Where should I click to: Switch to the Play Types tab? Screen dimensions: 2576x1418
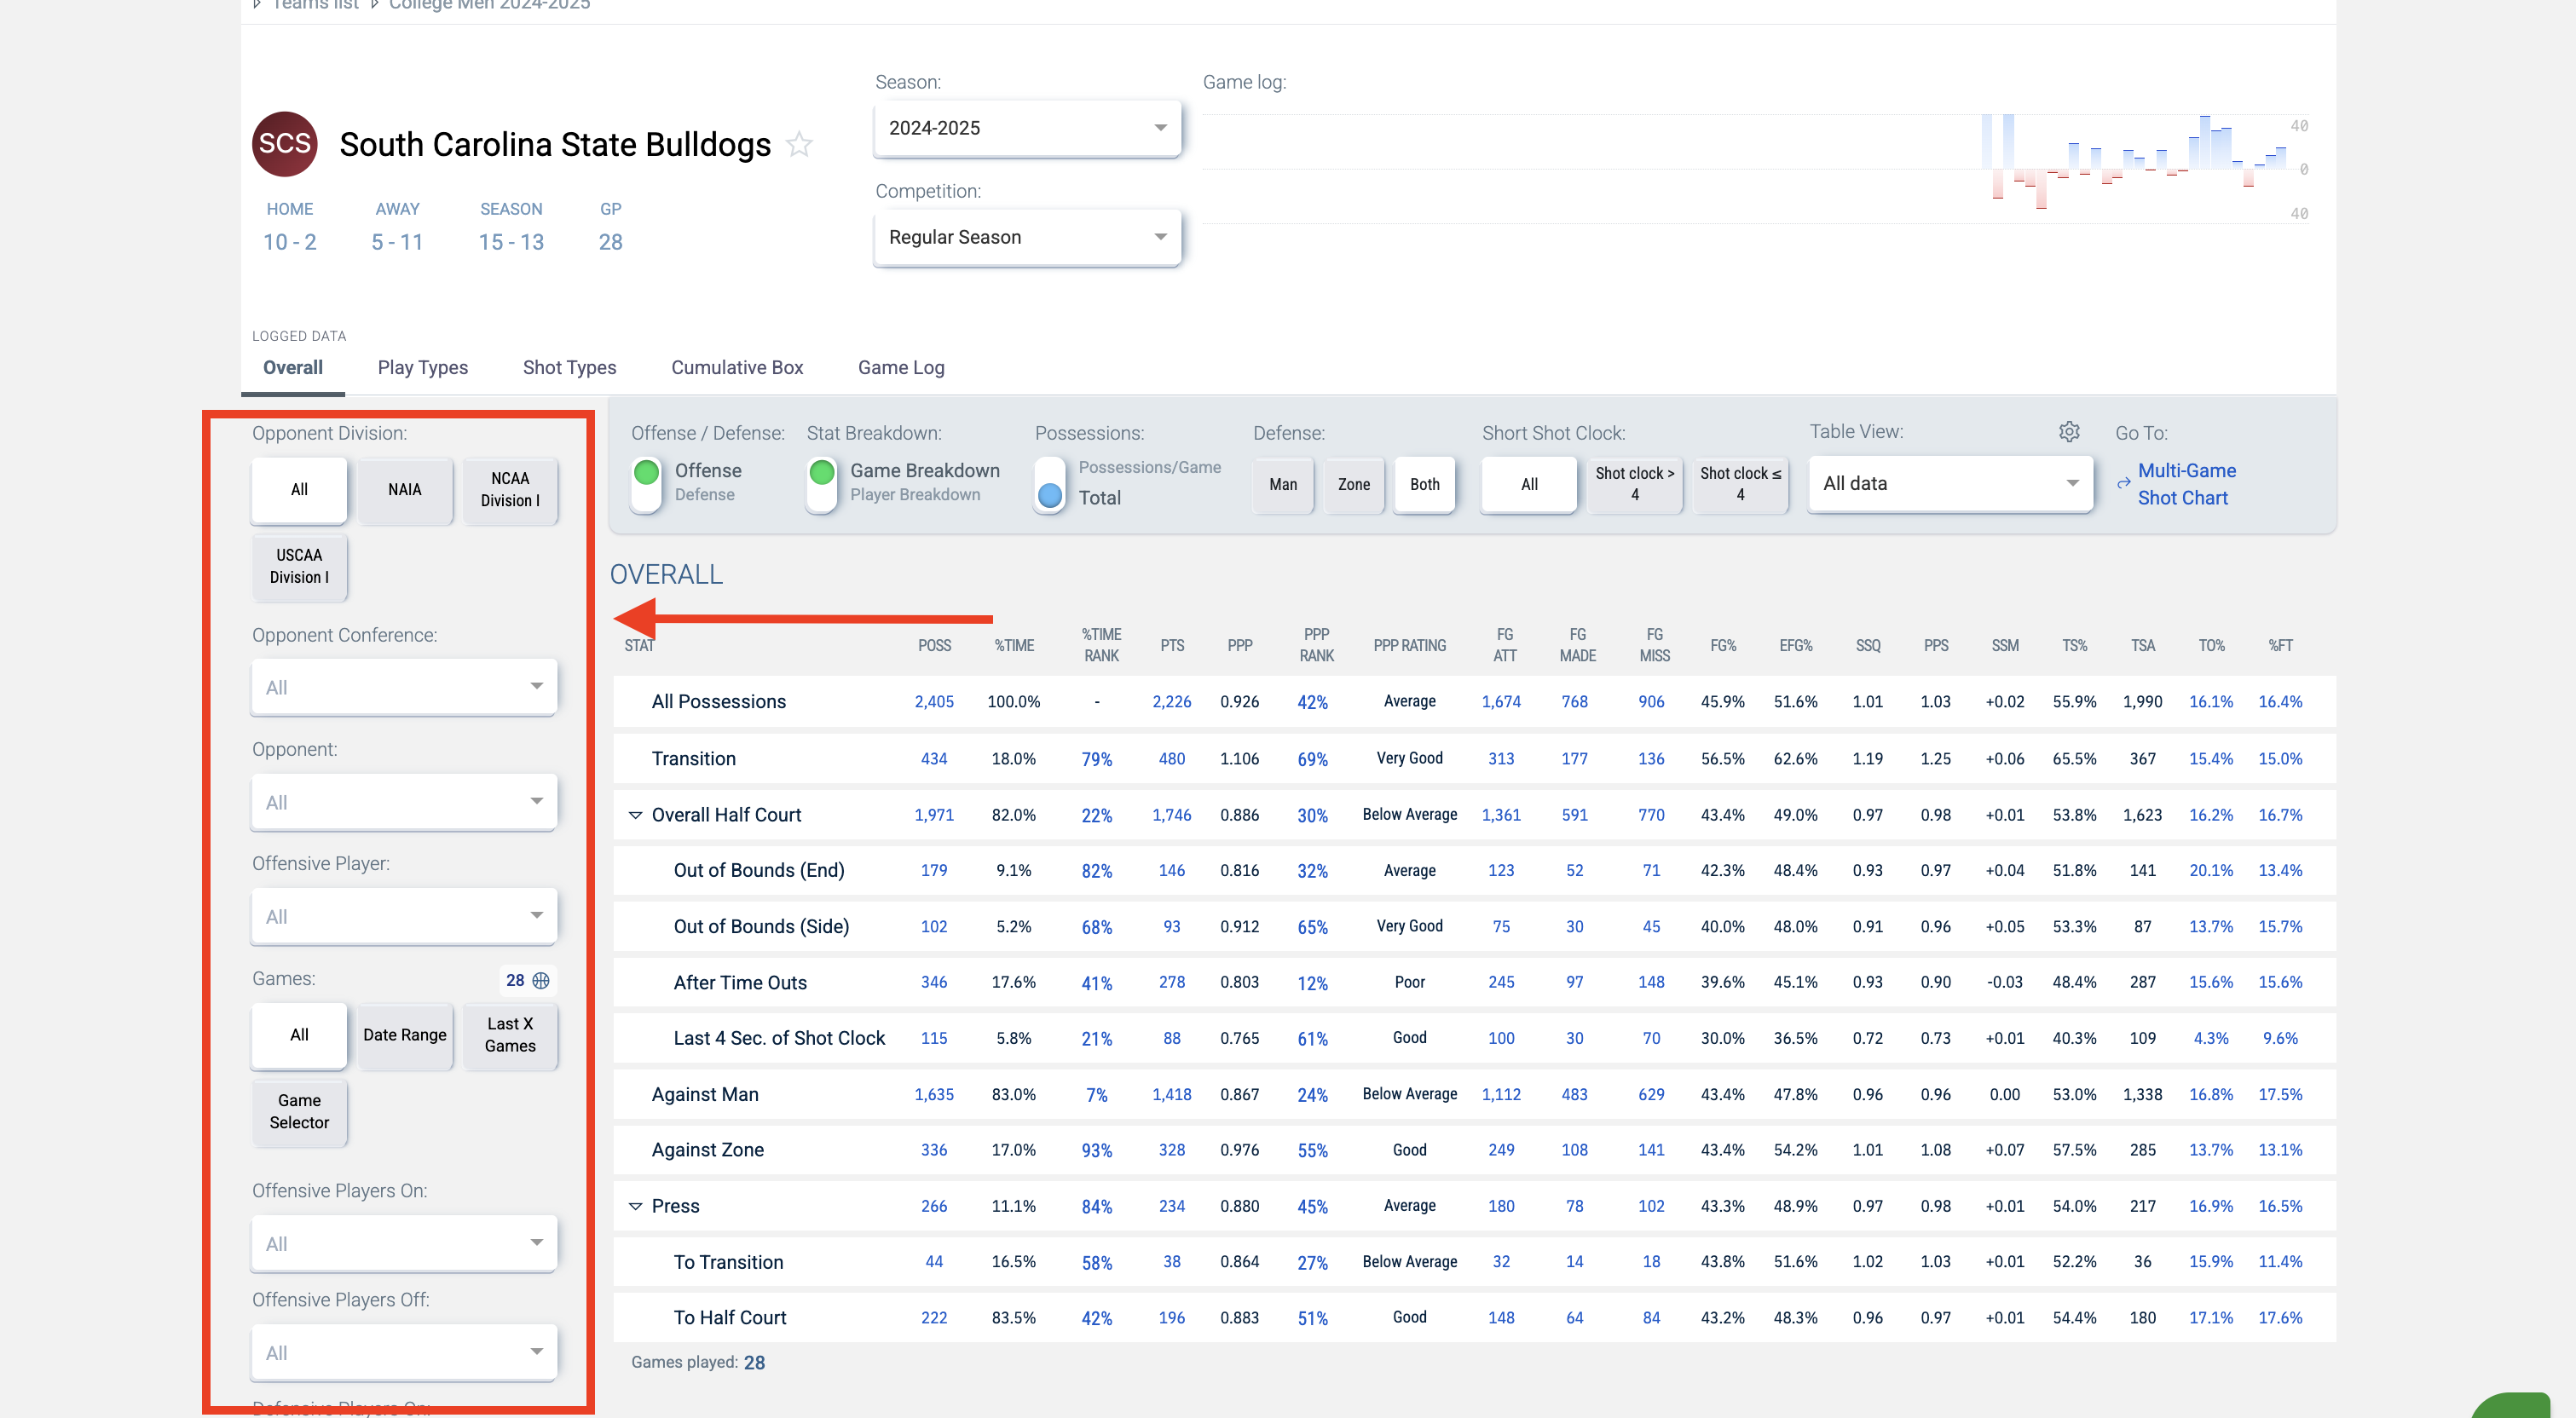coord(422,367)
